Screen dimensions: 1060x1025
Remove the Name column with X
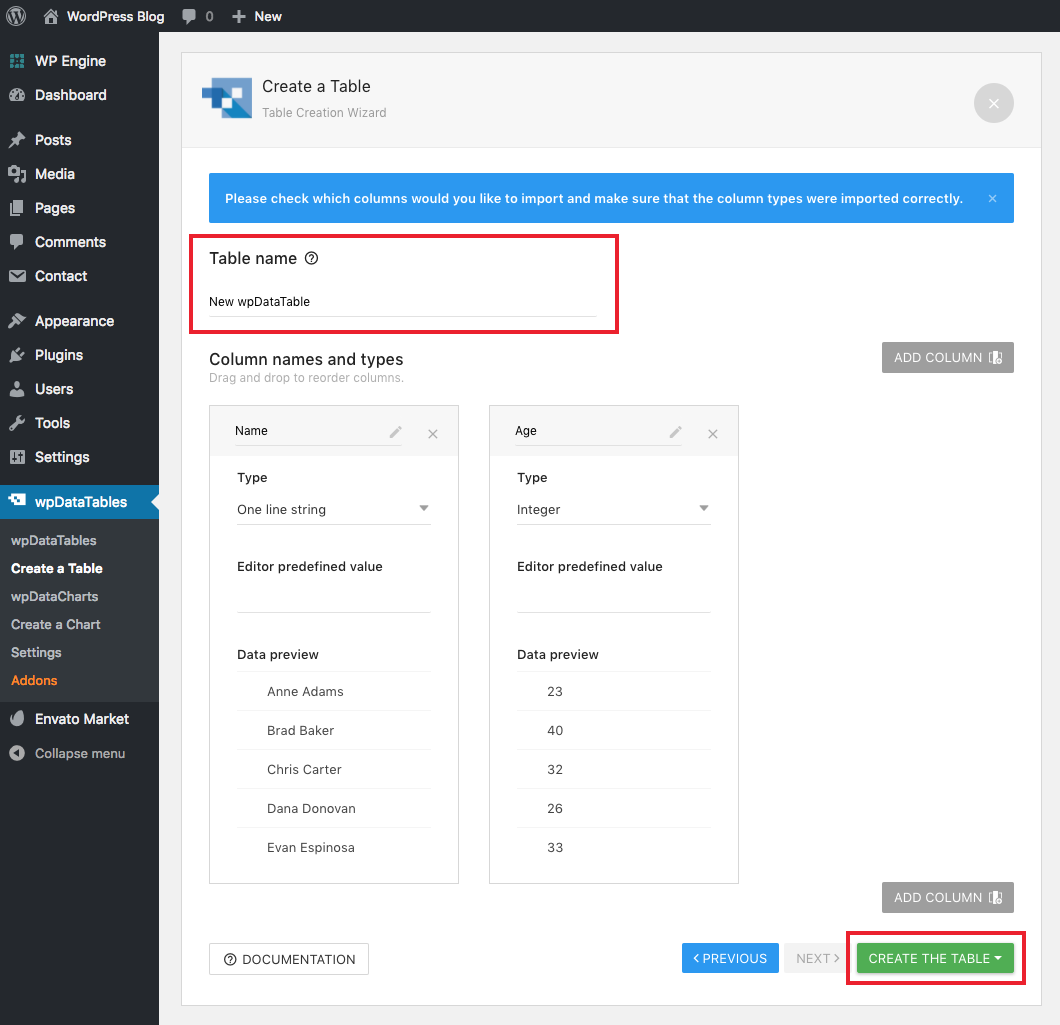coord(433,434)
